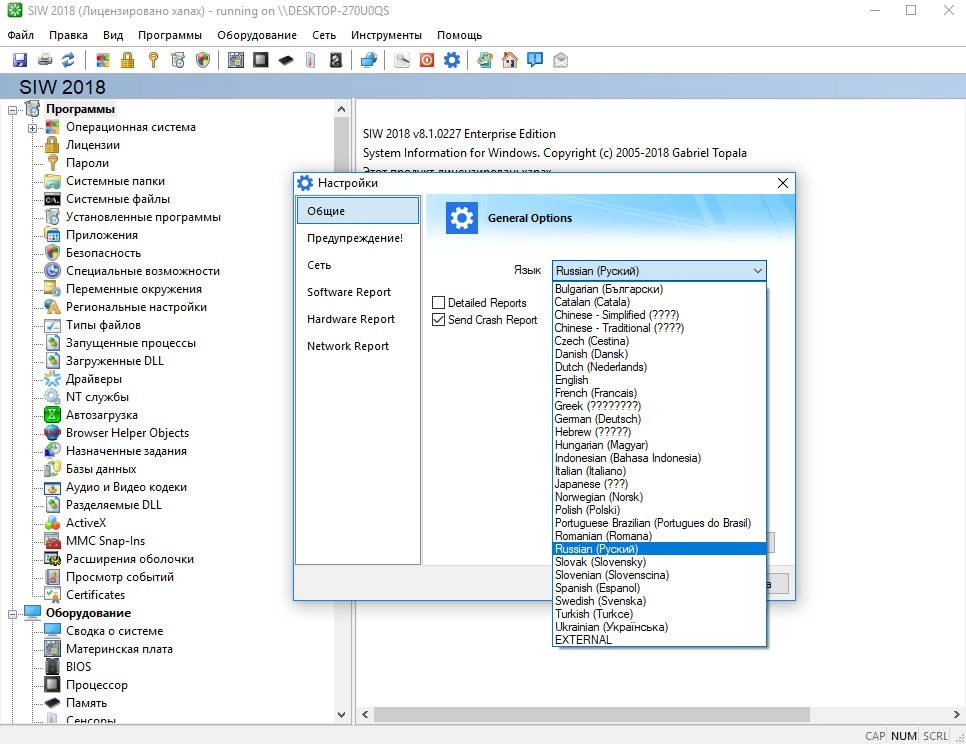Click the house Home toolbar icon

(509, 60)
